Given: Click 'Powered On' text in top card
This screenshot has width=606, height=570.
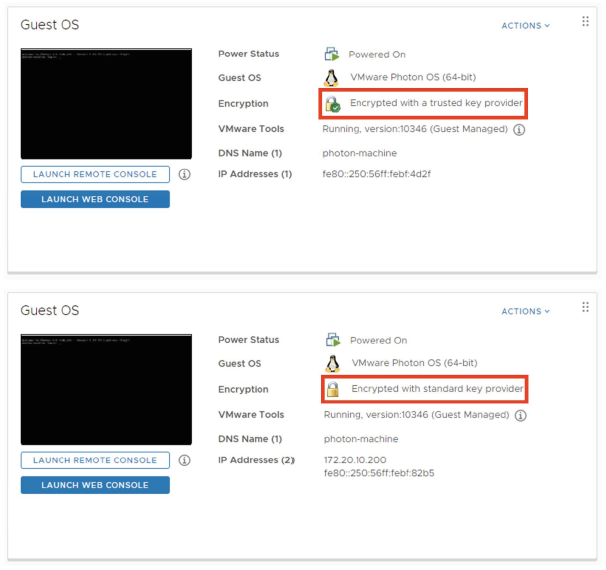Looking at the screenshot, I should tap(377, 54).
